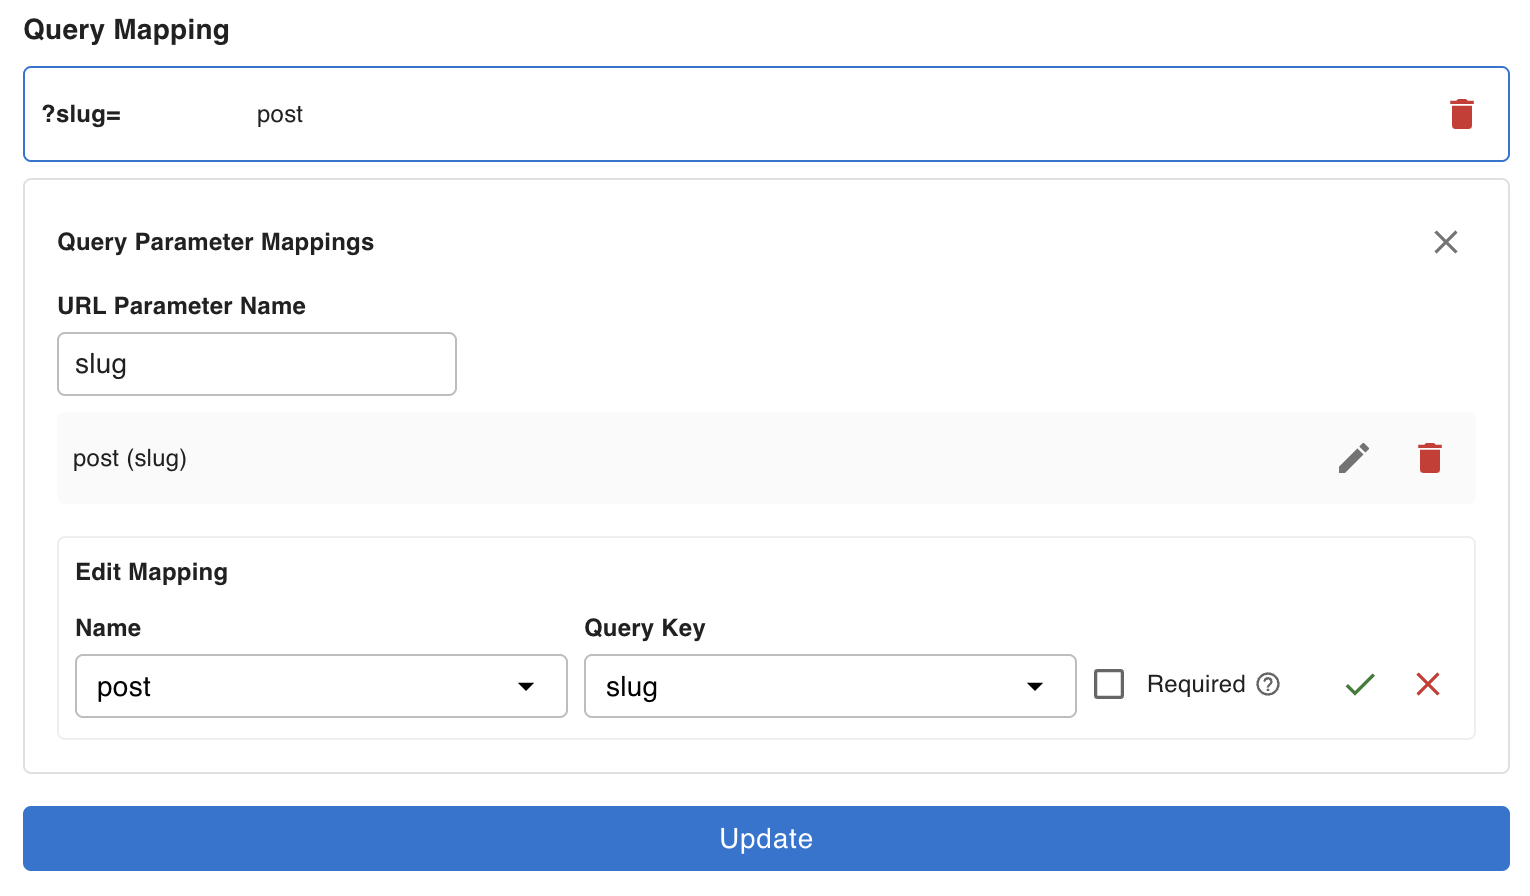Close the Query Parameter Mappings panel
Viewport: 1530px width, 896px height.
tap(1445, 242)
